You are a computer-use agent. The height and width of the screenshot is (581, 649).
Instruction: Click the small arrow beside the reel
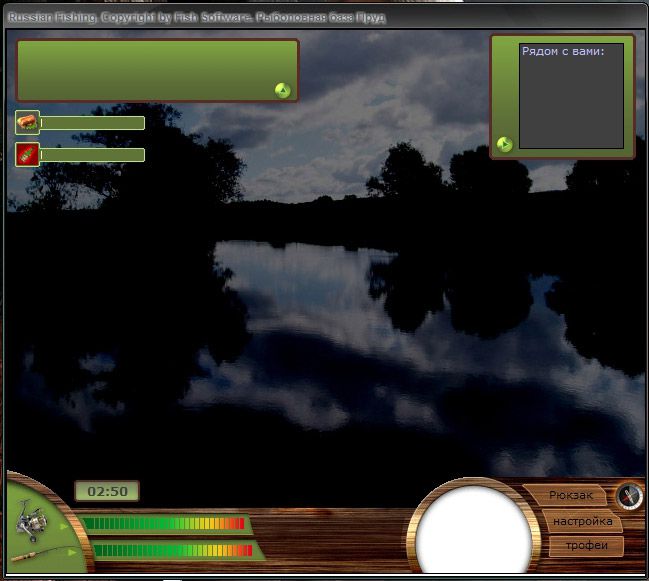click(66, 524)
